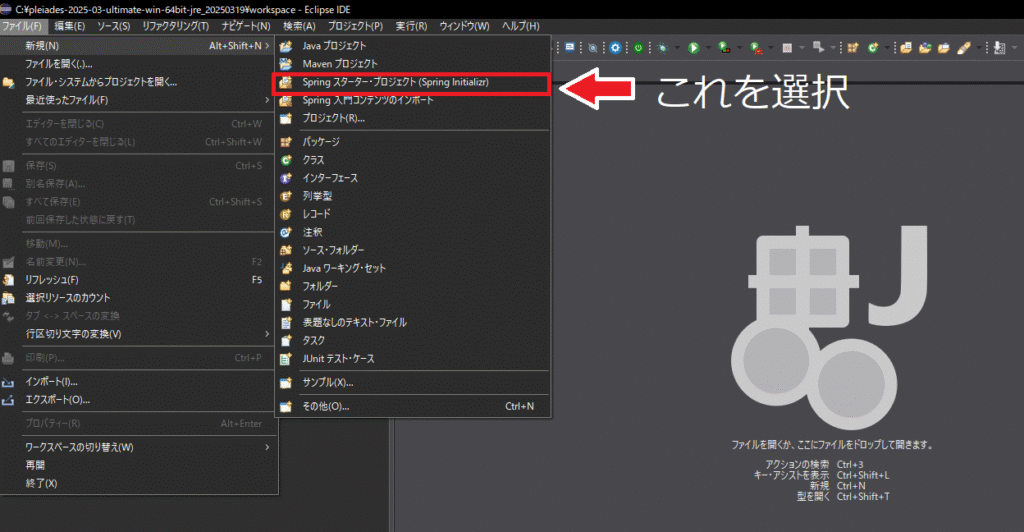Screen dimensions: 1024x532
Task: Click the JUnit Test Case icon
Action: [x=285, y=359]
